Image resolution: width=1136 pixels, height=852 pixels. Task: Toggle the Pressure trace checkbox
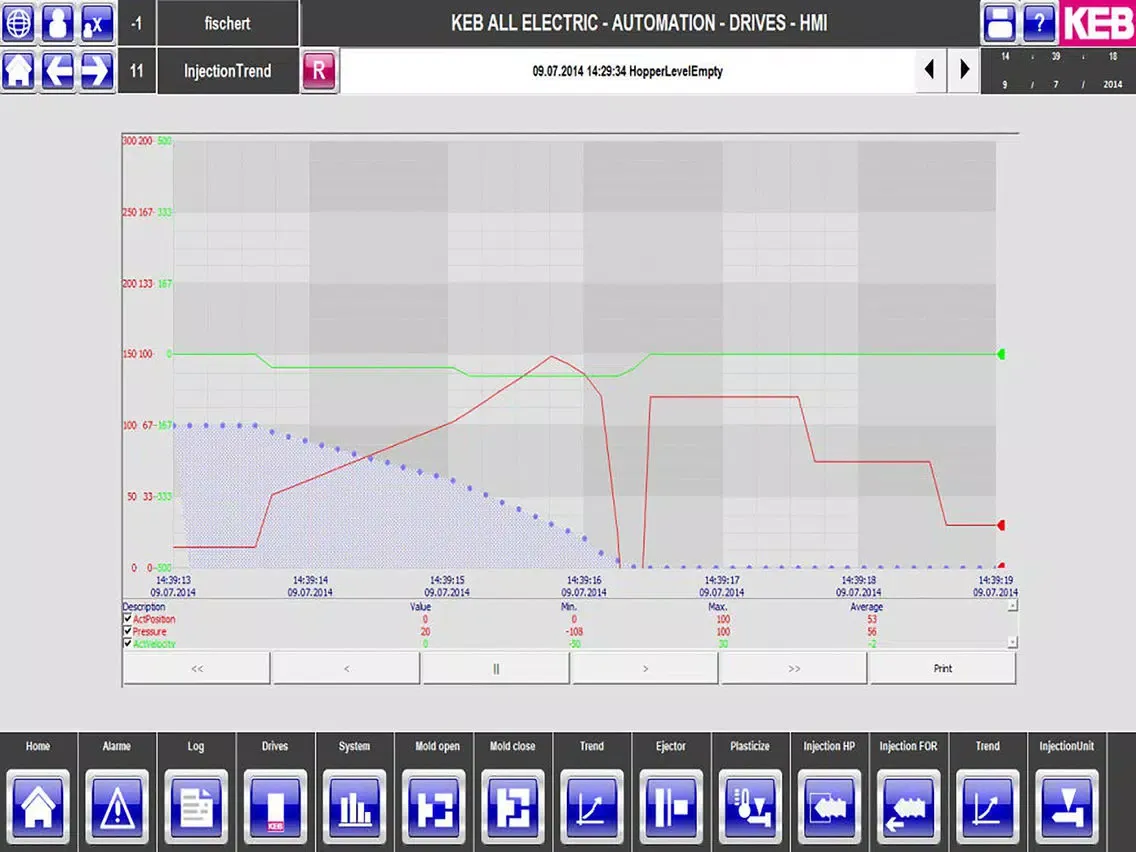tap(128, 631)
